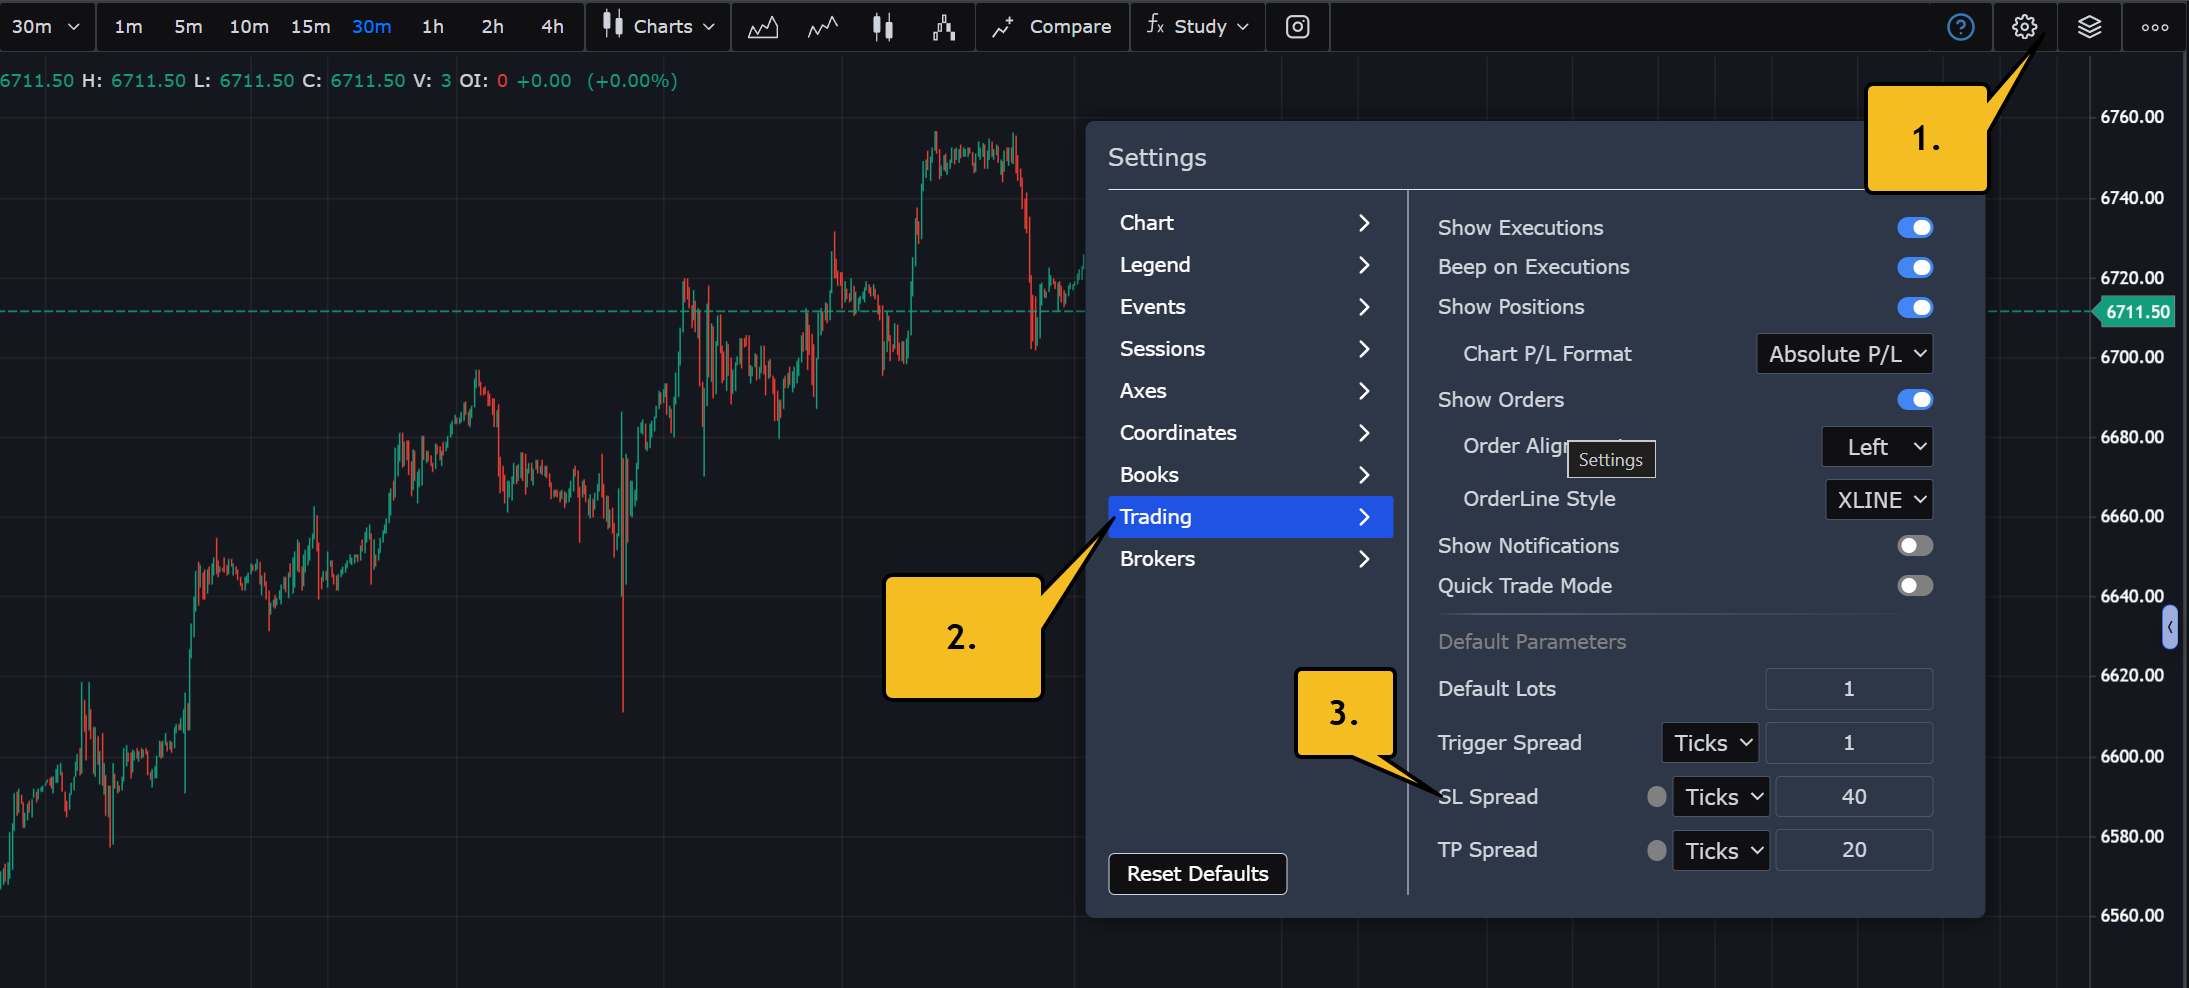Select the hollow bar chart type icon
Screen dimensions: 2189x988
[943, 27]
